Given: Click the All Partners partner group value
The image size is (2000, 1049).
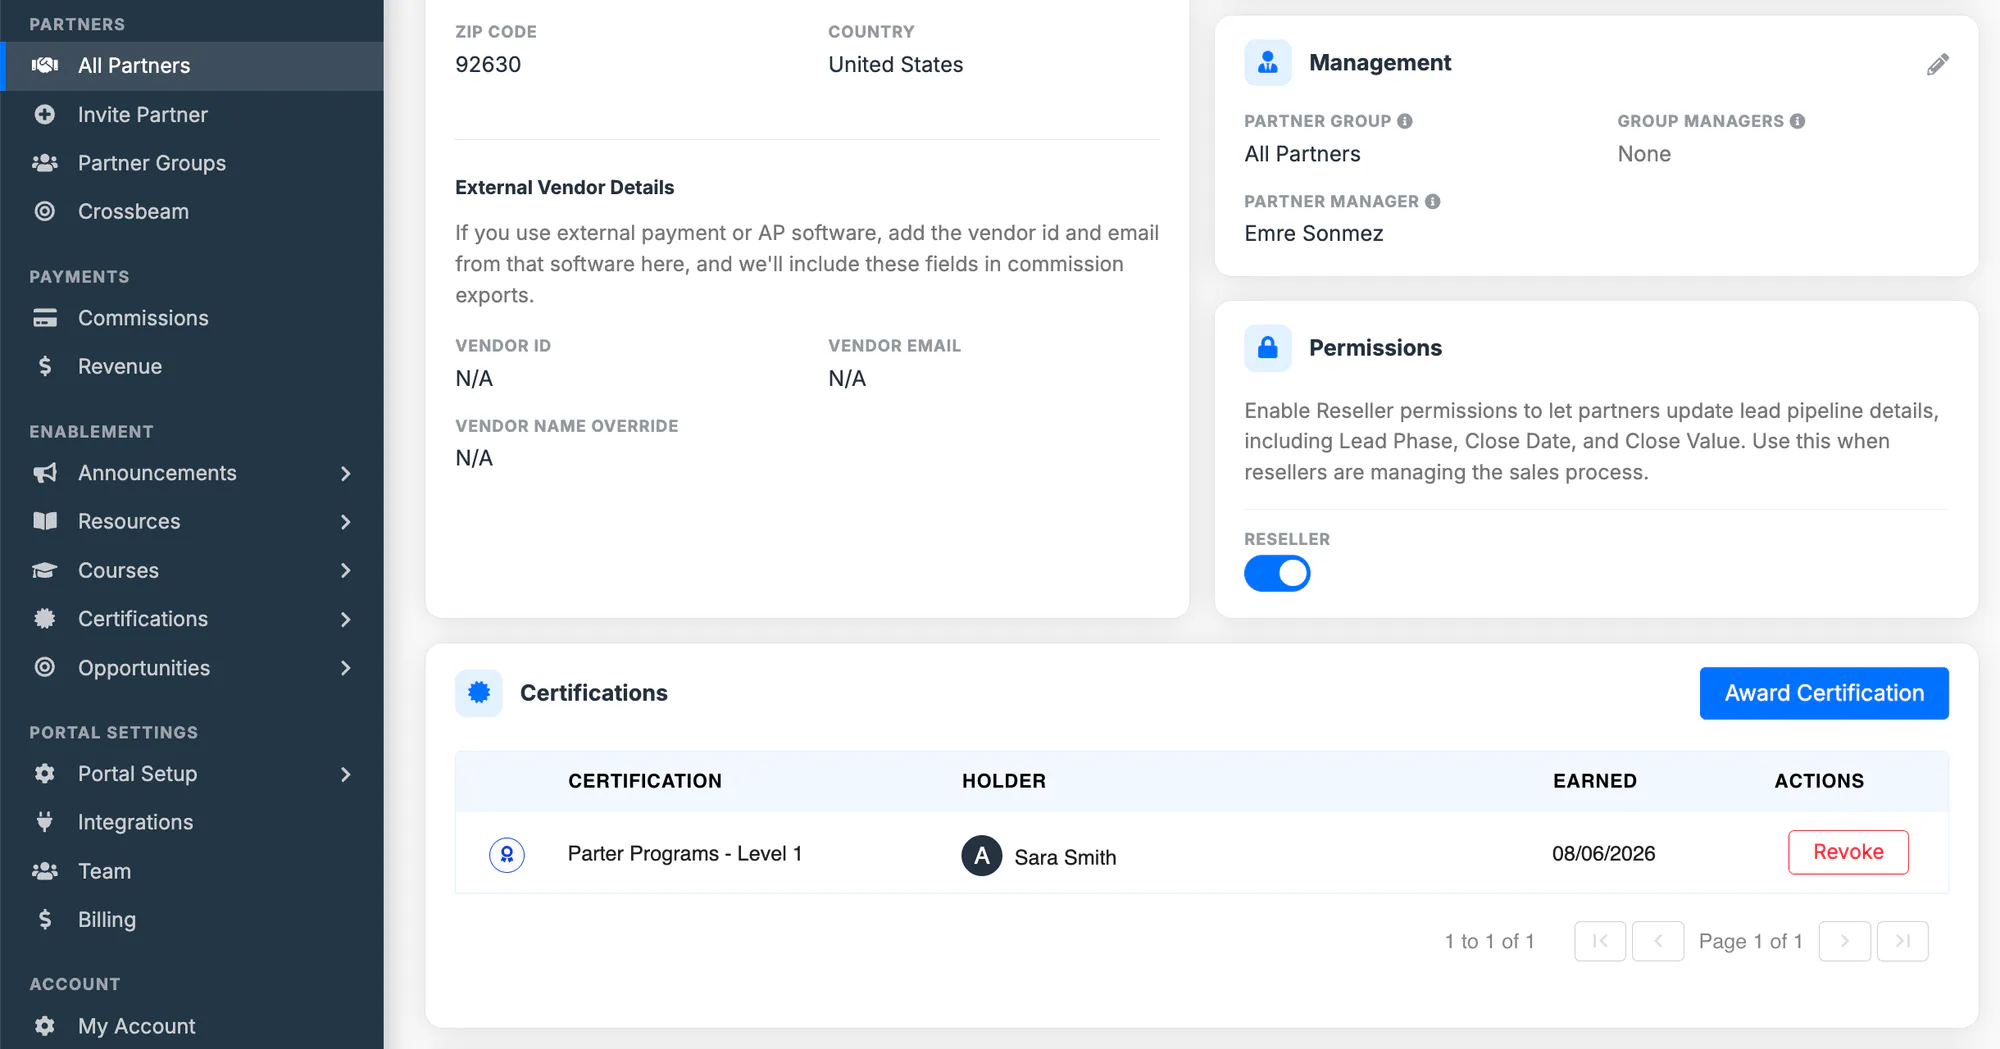Looking at the screenshot, I should tap(1302, 154).
